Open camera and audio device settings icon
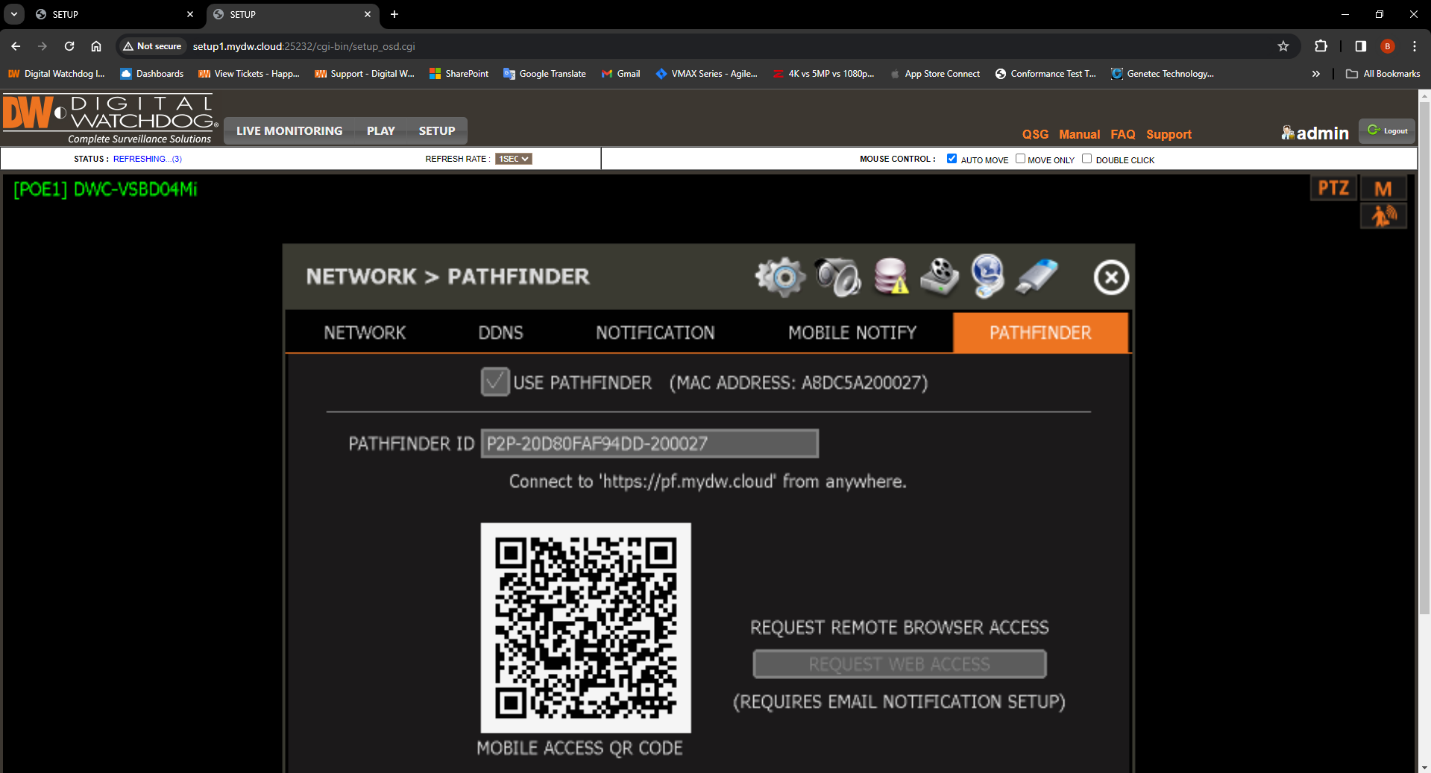This screenshot has height=773, width=1431. pyautogui.click(x=836, y=277)
